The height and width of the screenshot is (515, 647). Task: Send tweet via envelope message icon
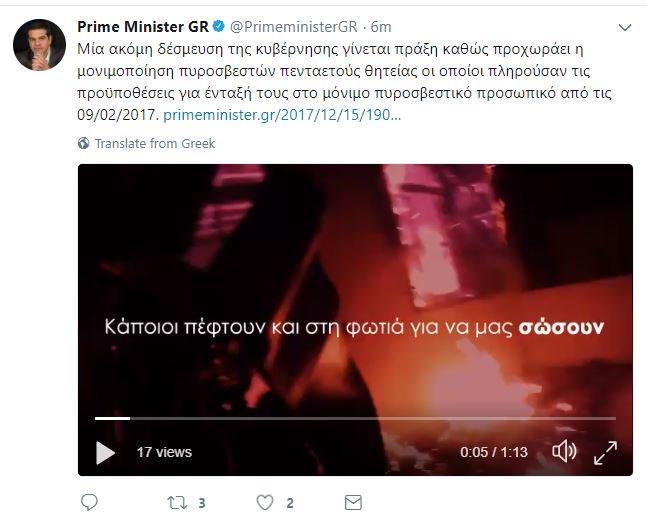tap(353, 503)
